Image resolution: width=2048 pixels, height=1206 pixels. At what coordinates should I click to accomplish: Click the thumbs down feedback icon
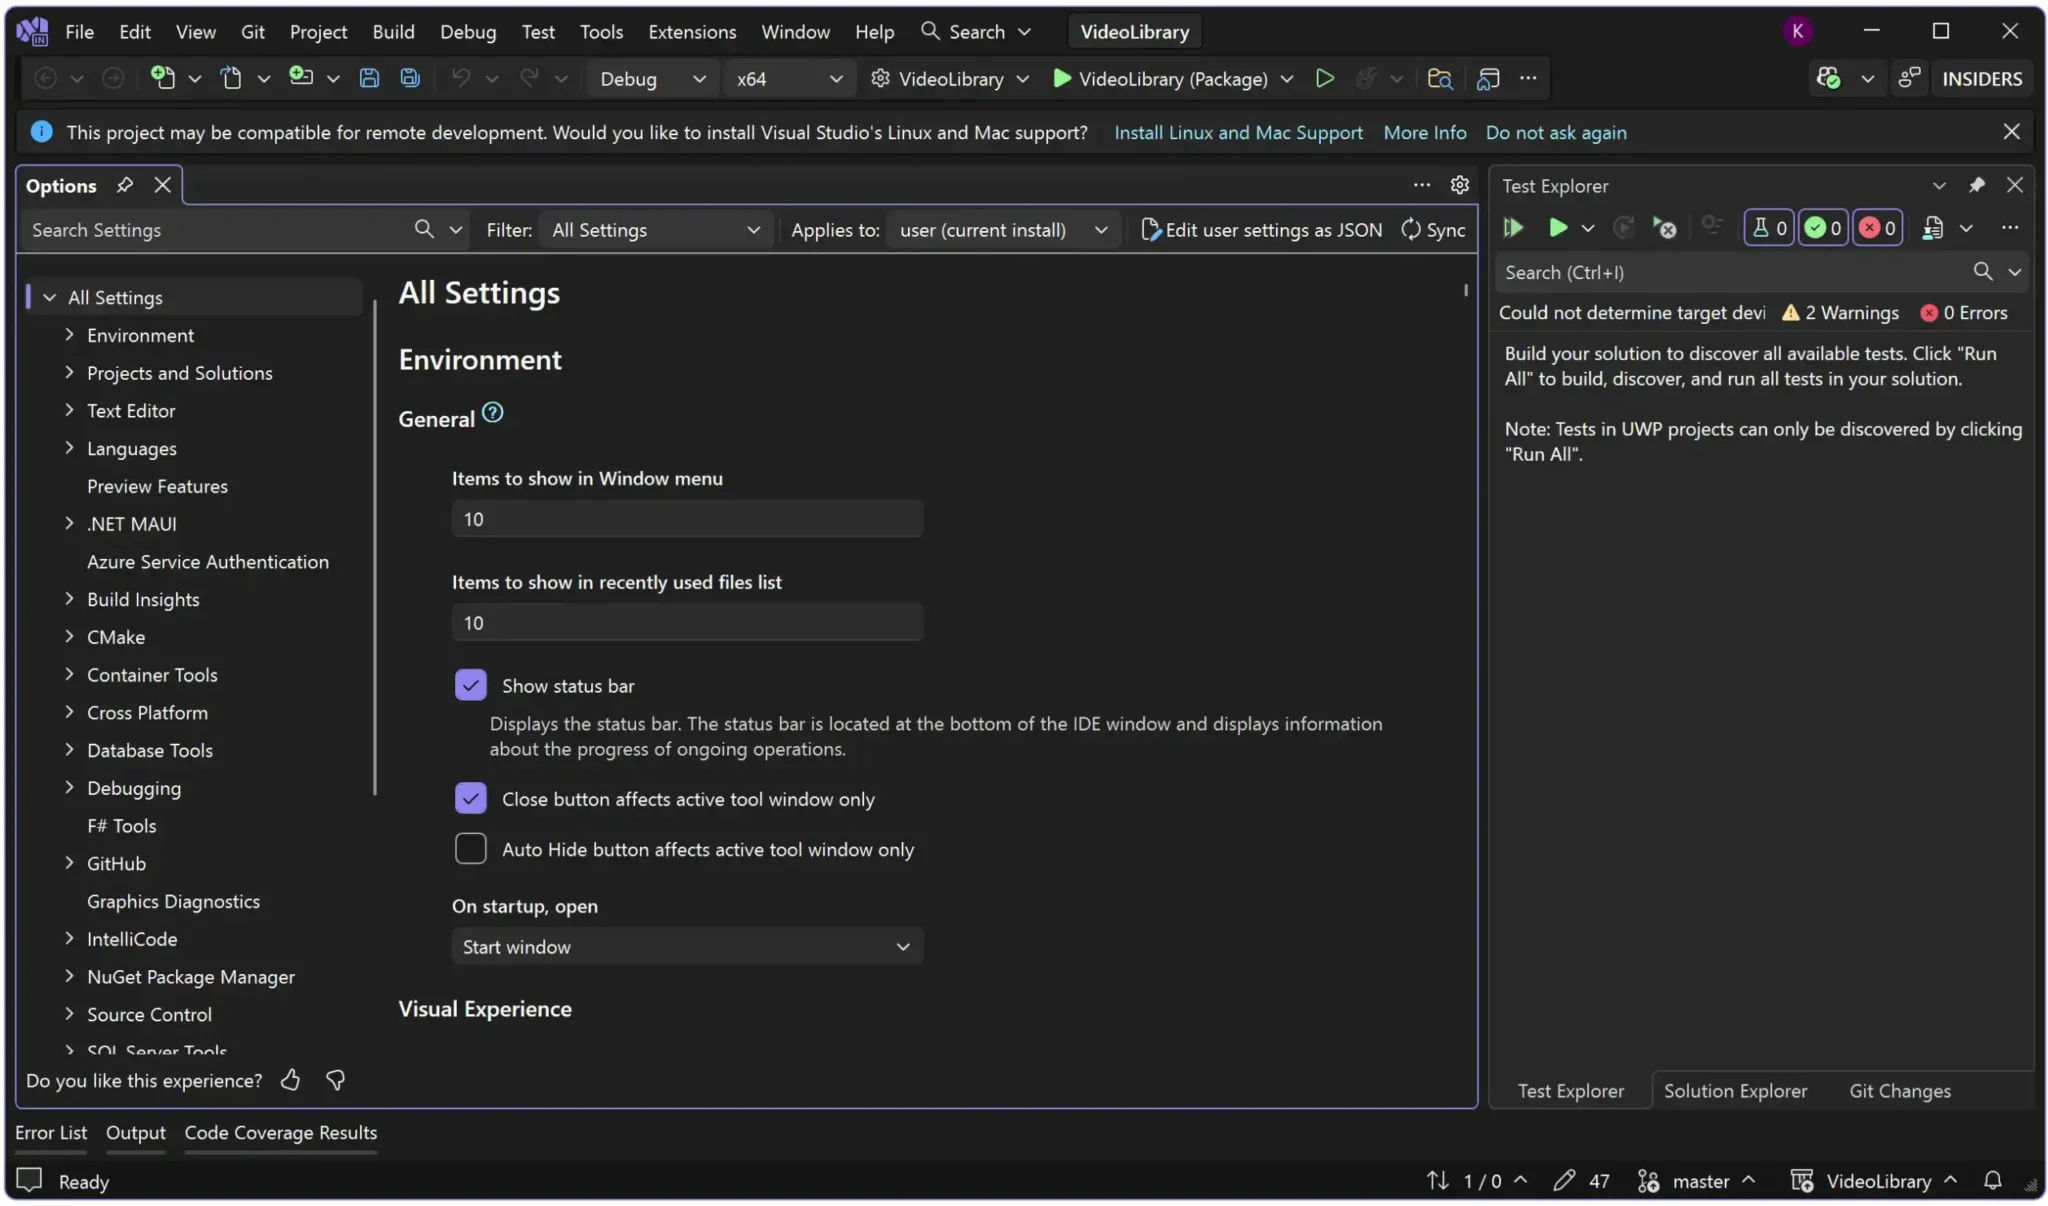(336, 1080)
